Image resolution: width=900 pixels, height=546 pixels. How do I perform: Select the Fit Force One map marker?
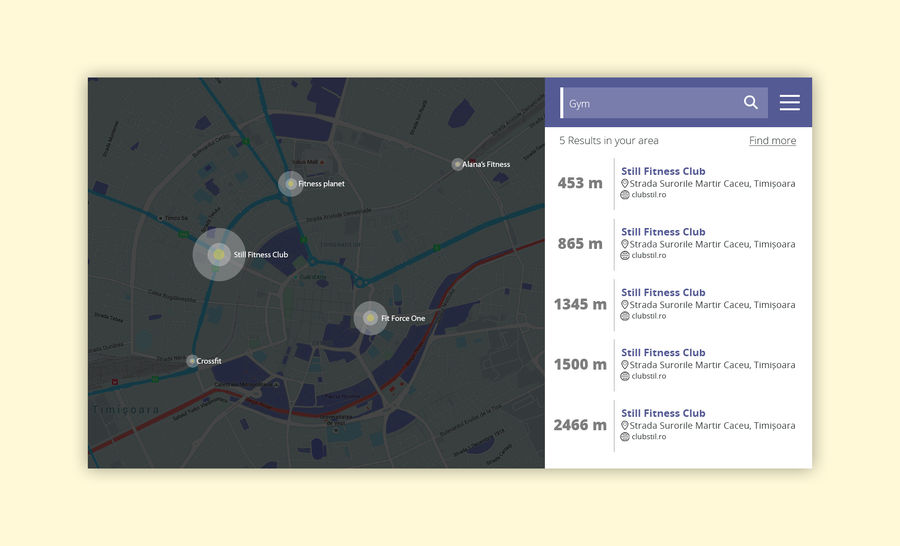tap(370, 318)
